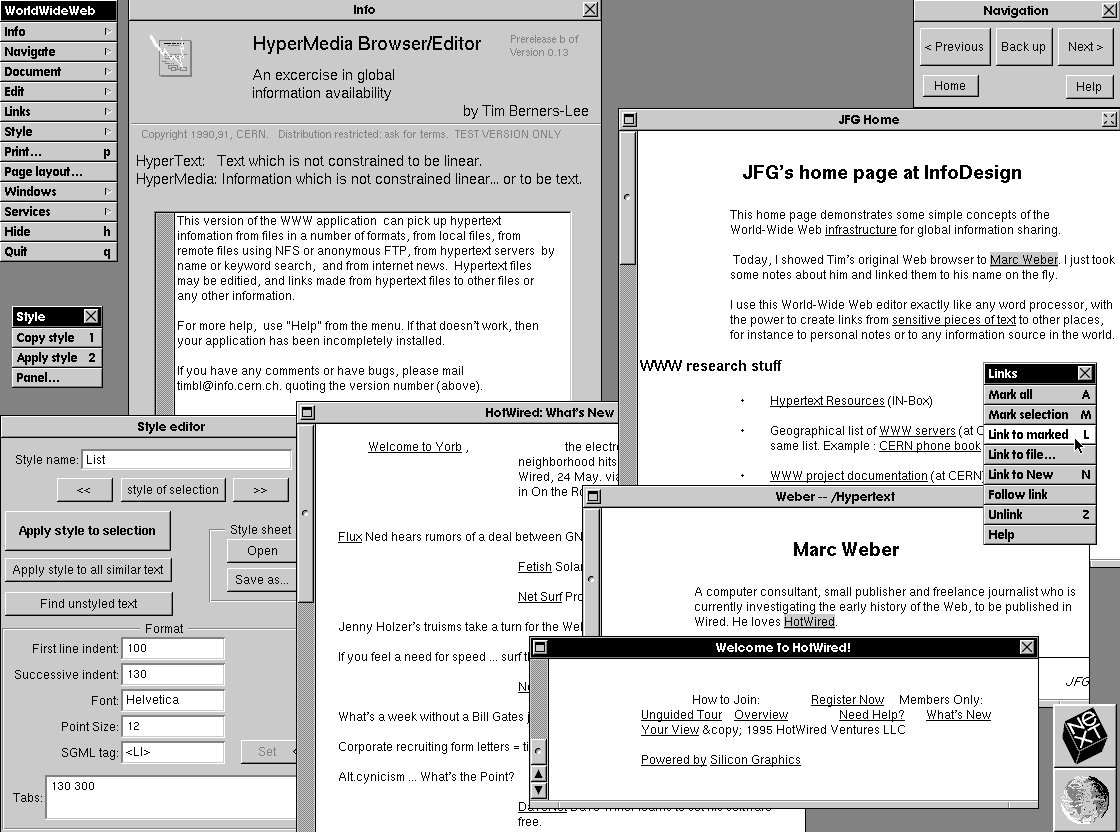Choose Link to marked
This screenshot has width=1120, height=832.
coord(1039,434)
